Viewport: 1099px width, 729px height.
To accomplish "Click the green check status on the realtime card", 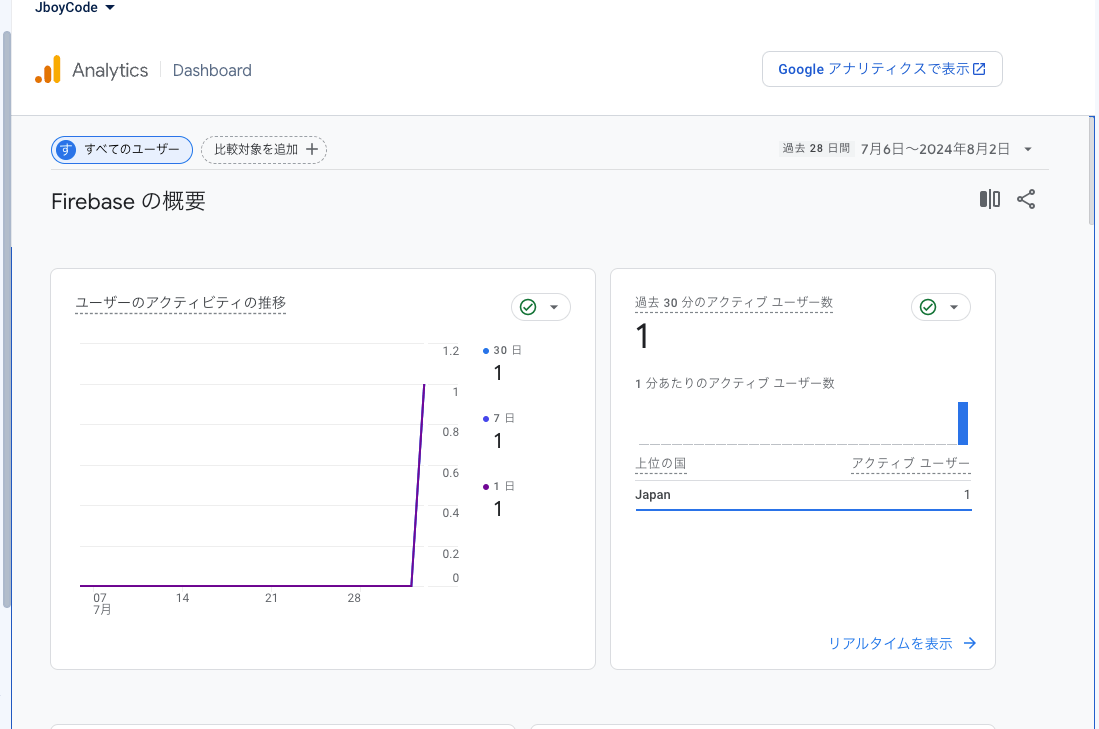I will [928, 307].
